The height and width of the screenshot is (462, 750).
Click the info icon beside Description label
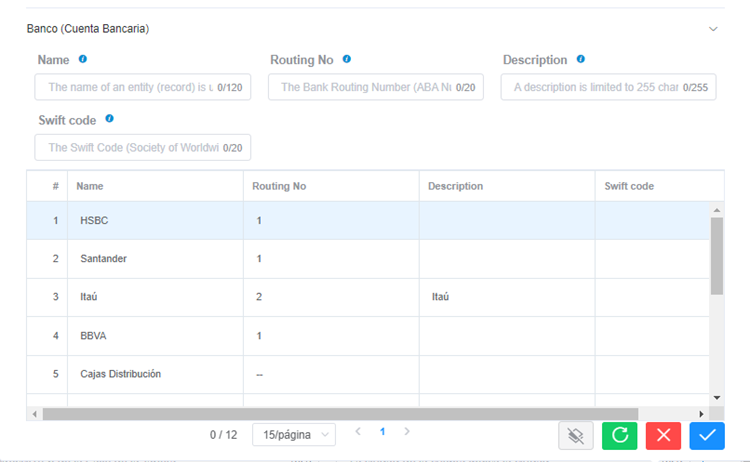click(581, 59)
